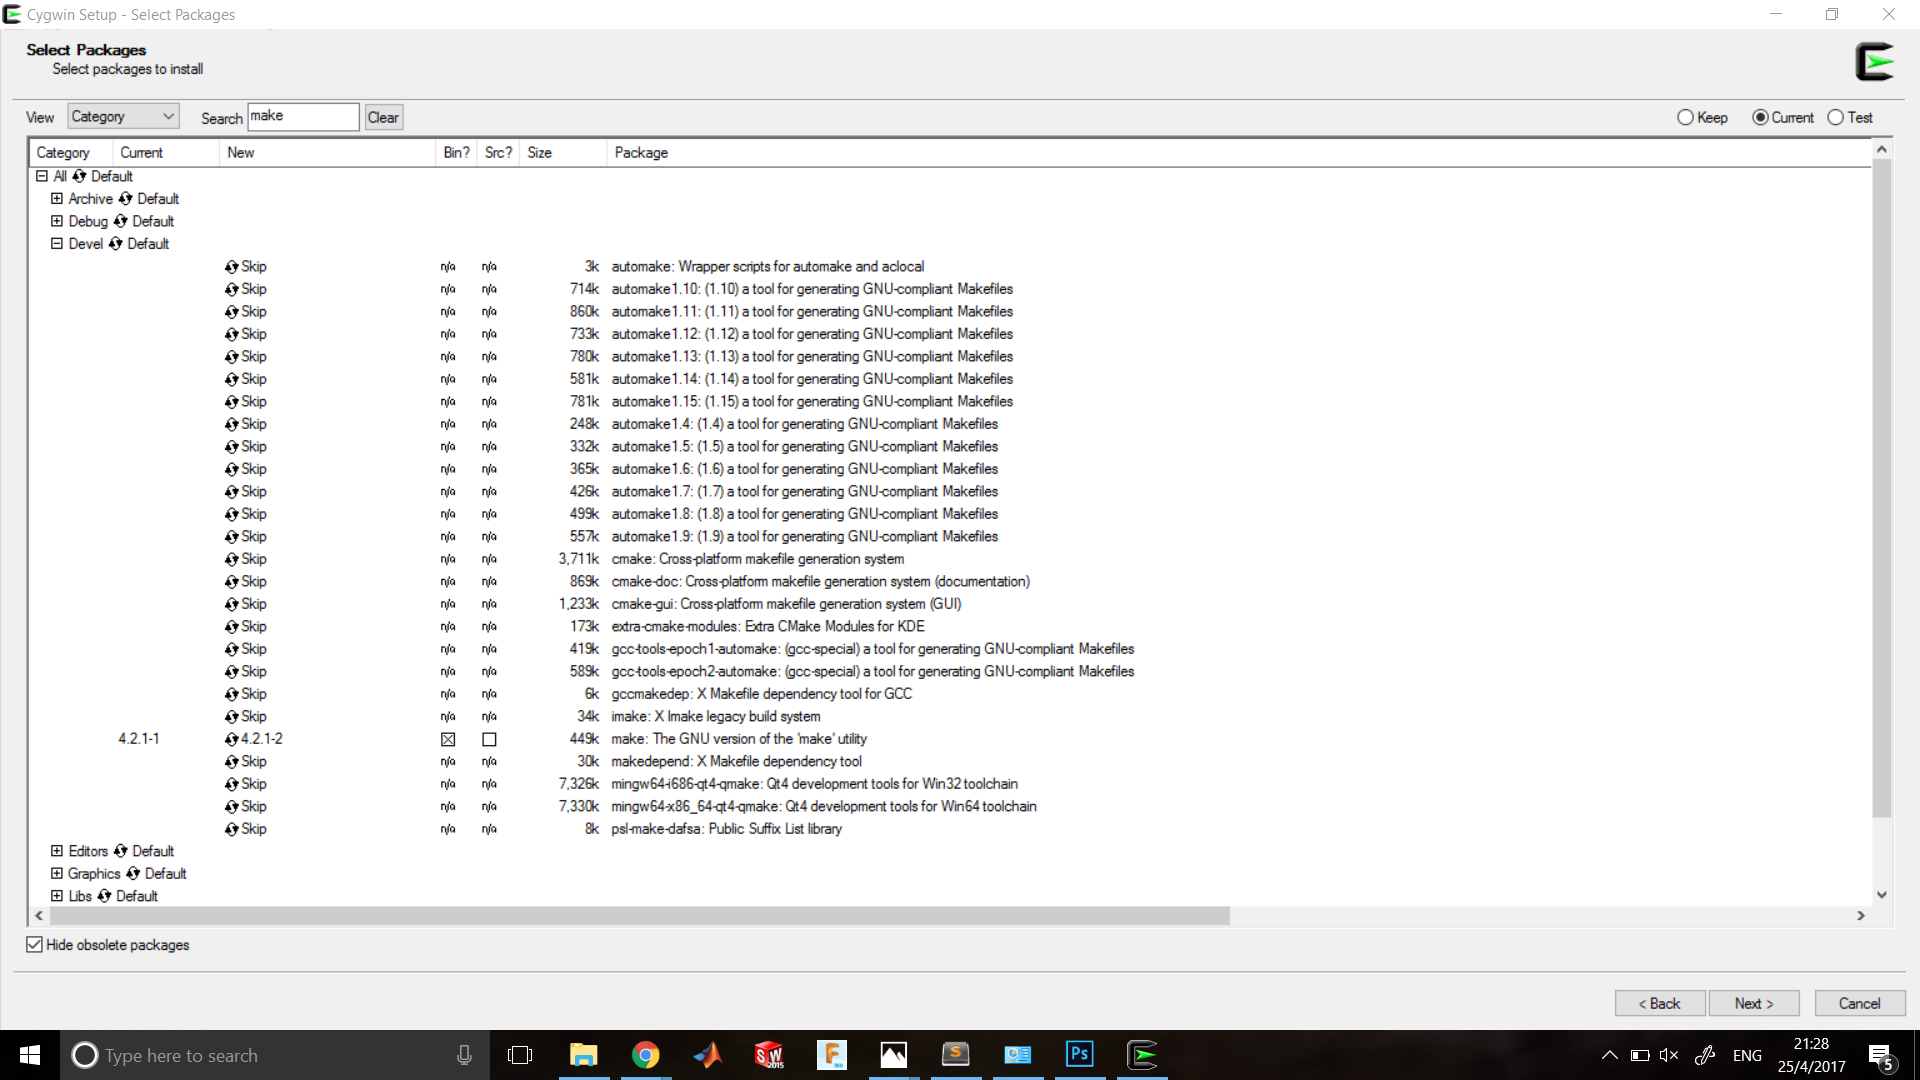Open the Action Center notifications
The width and height of the screenshot is (1920, 1080).
tap(1881, 1056)
